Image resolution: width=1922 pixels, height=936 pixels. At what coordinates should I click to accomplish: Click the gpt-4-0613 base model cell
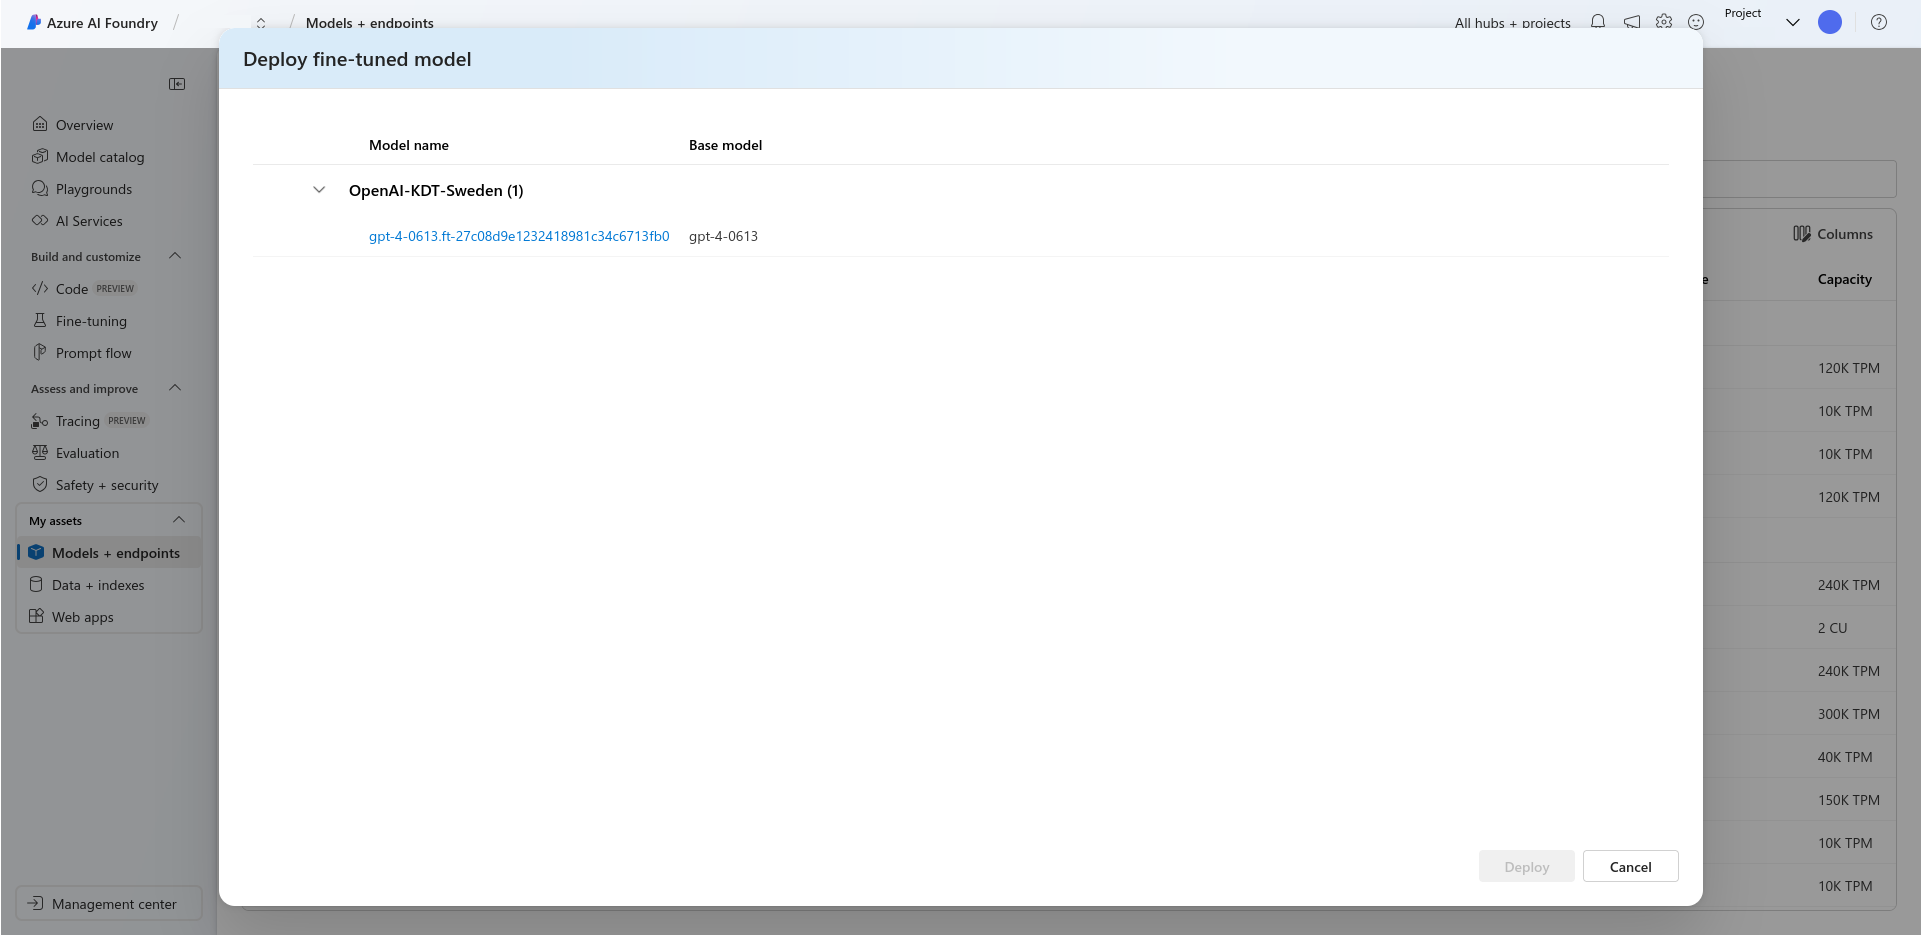pyautogui.click(x=723, y=236)
